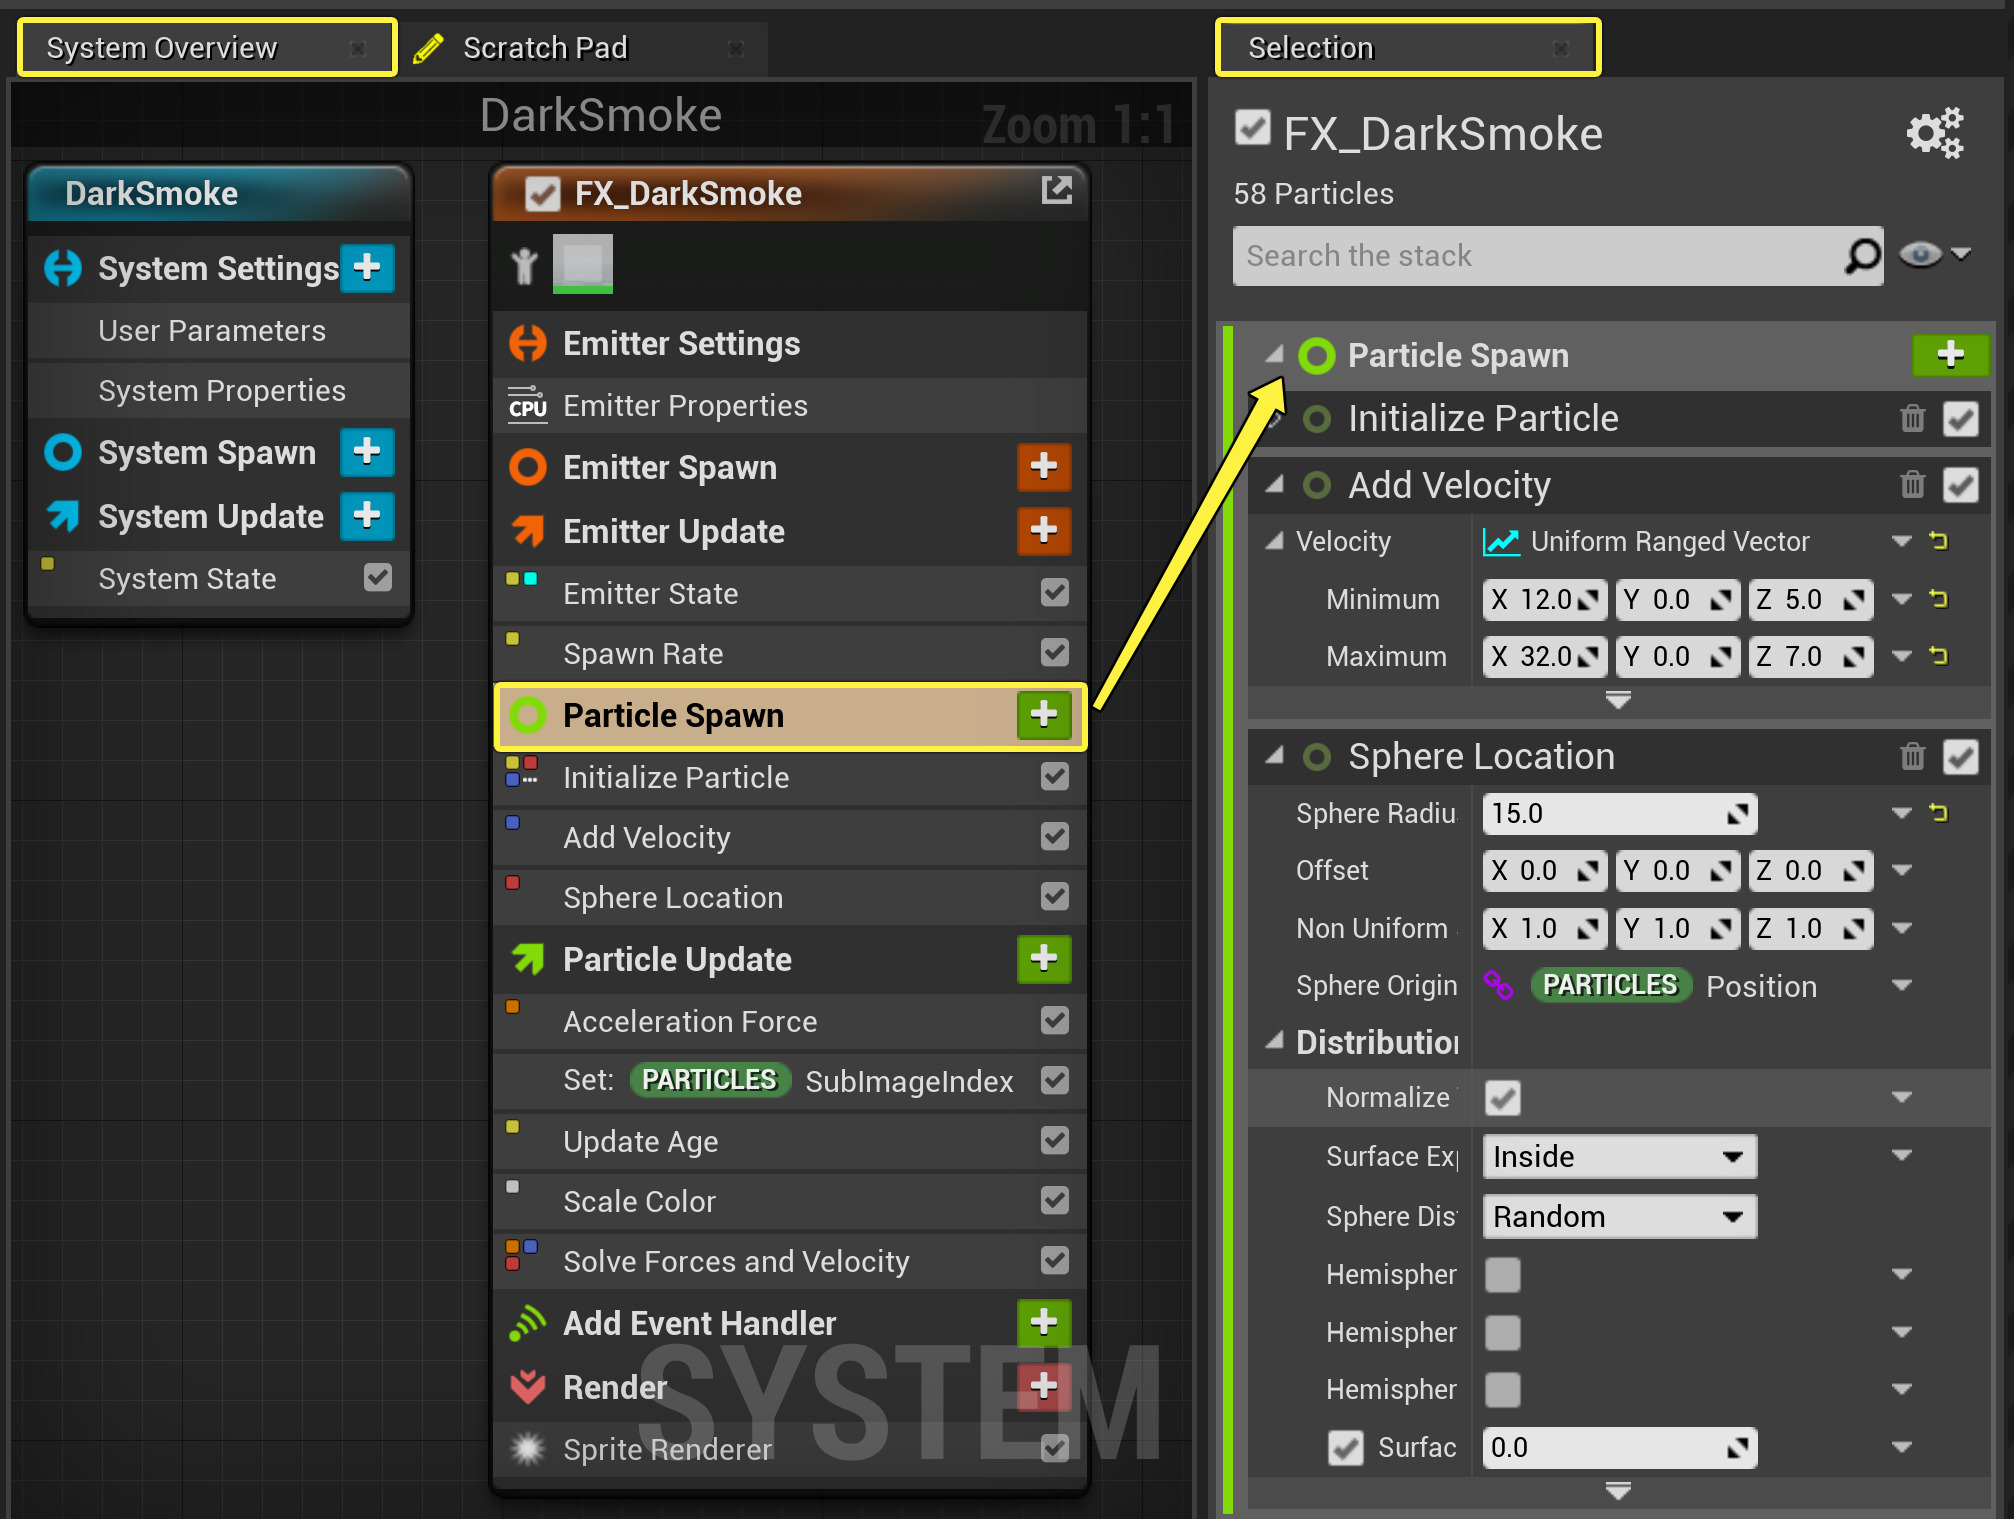Switch to the Scratch Pad tab
This screenshot has height=1519, width=2014.
pyautogui.click(x=545, y=48)
